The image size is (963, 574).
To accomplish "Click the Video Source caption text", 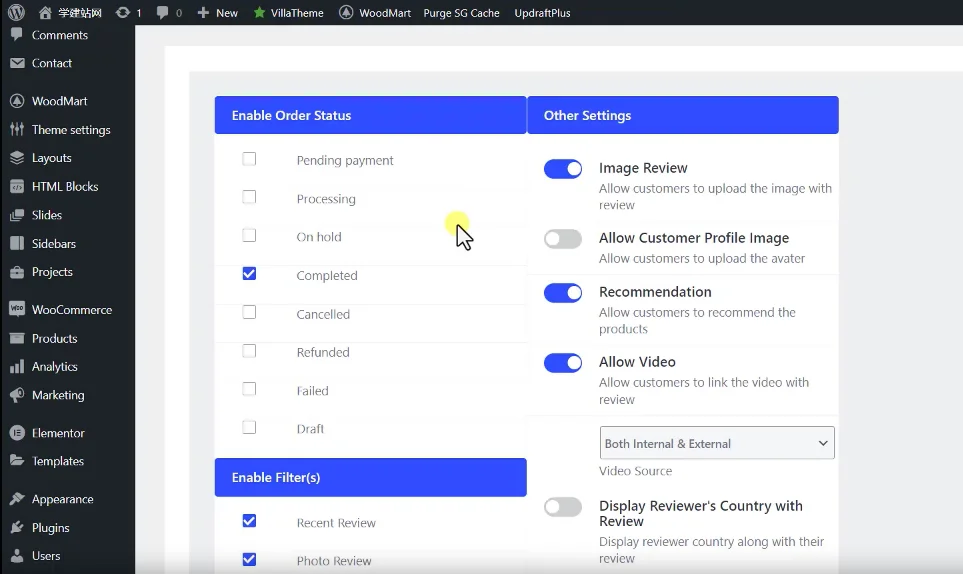I will point(636,471).
